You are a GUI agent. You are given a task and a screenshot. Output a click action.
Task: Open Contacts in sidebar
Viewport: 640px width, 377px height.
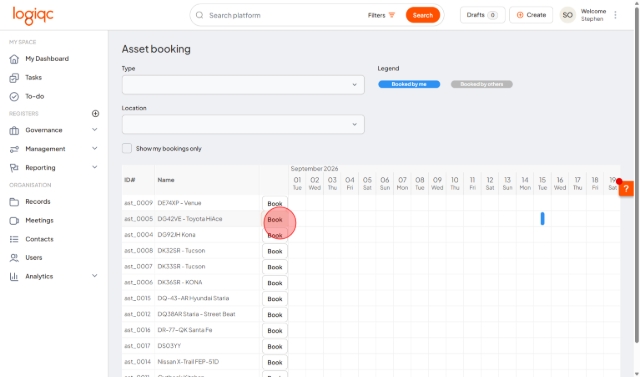pyautogui.click(x=39, y=239)
